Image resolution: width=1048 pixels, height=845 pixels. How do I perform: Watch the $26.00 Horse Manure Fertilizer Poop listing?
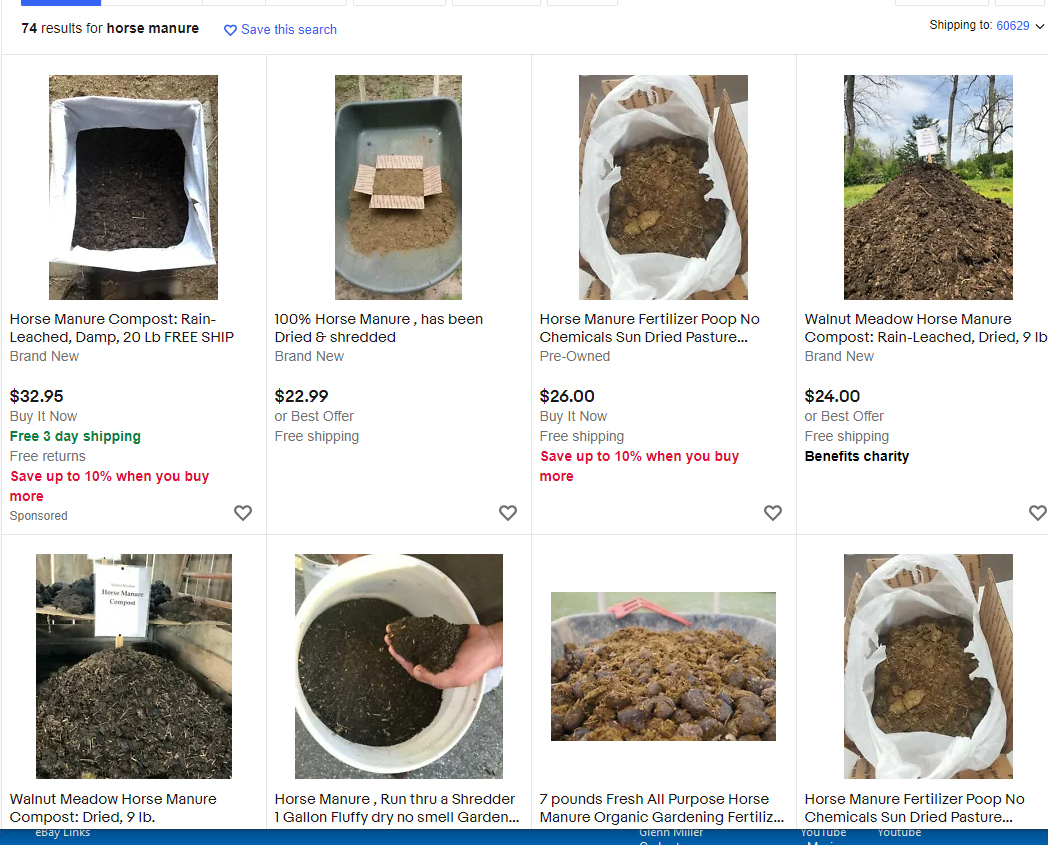tap(773, 513)
